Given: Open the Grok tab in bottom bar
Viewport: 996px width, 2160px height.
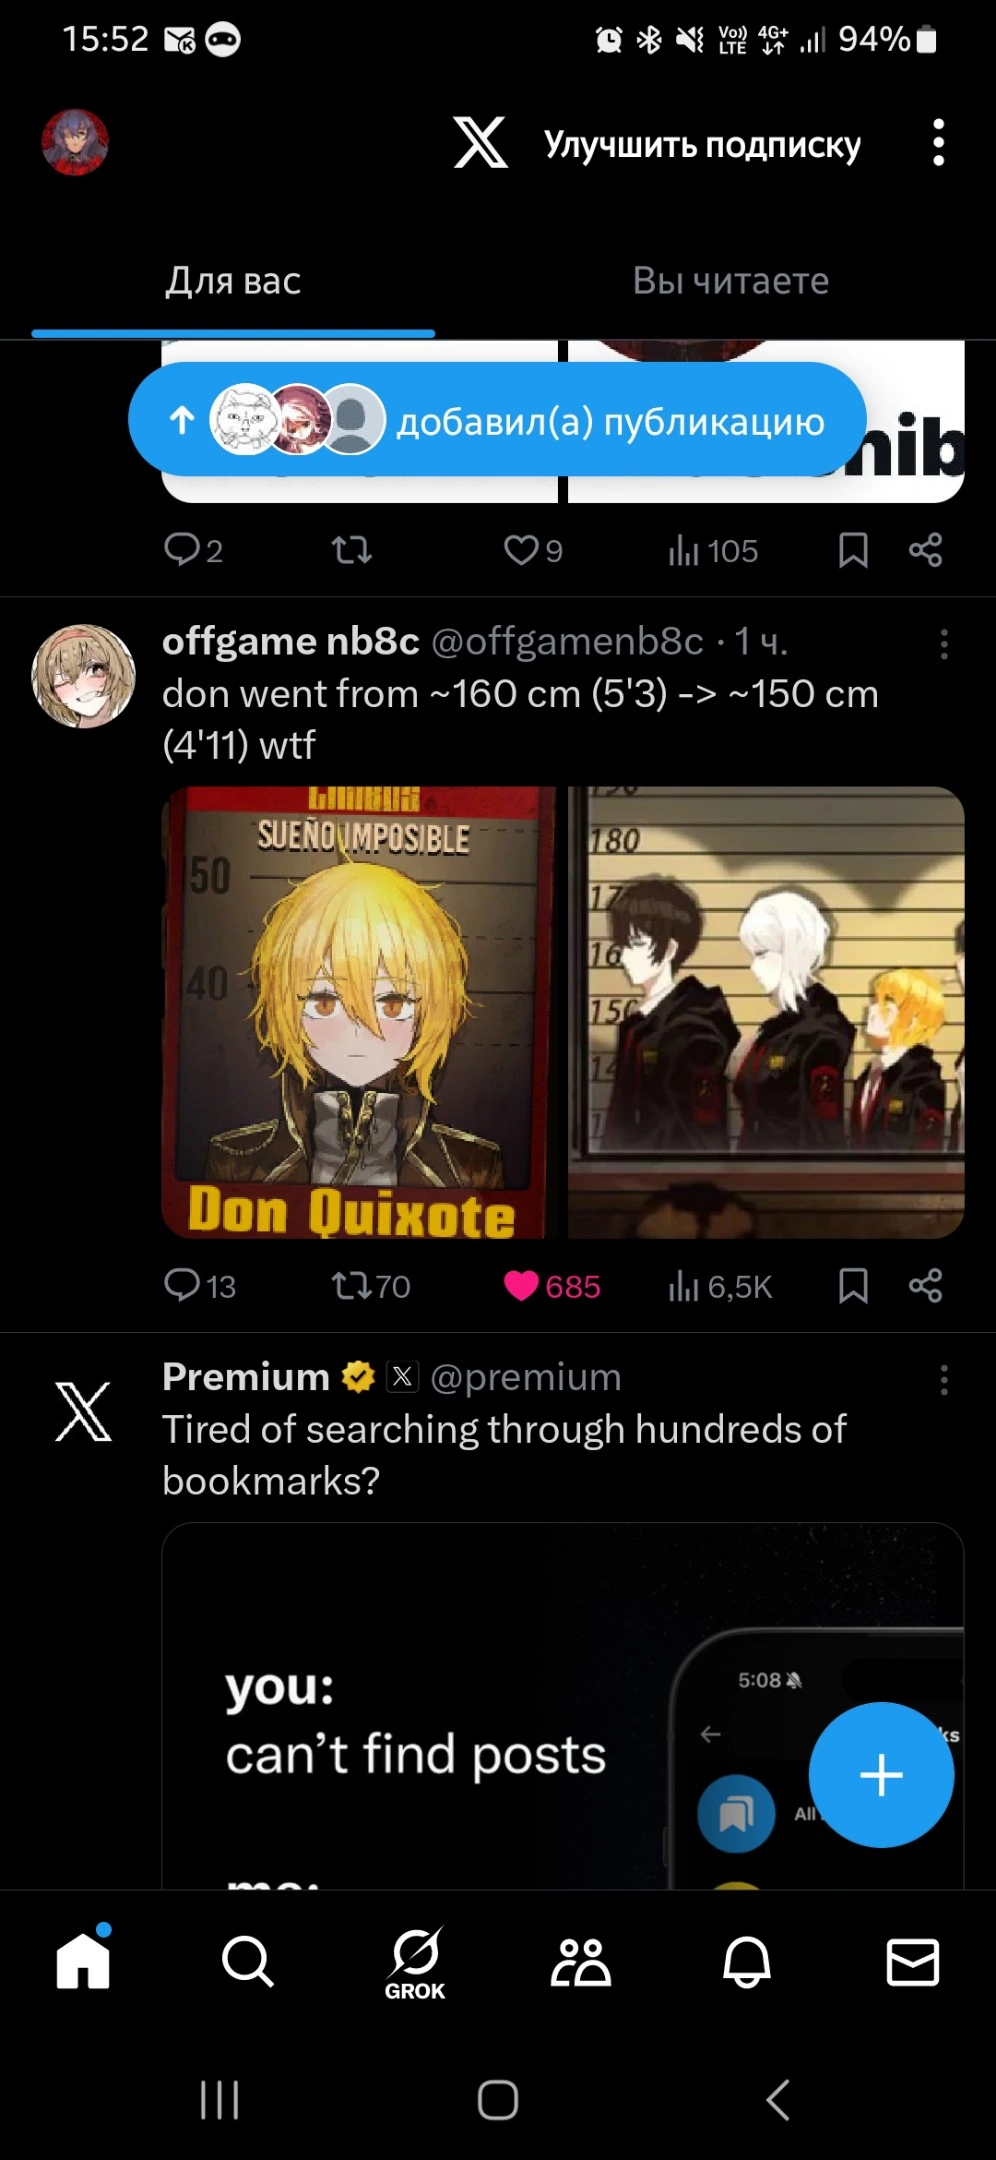Looking at the screenshot, I should pos(415,1963).
